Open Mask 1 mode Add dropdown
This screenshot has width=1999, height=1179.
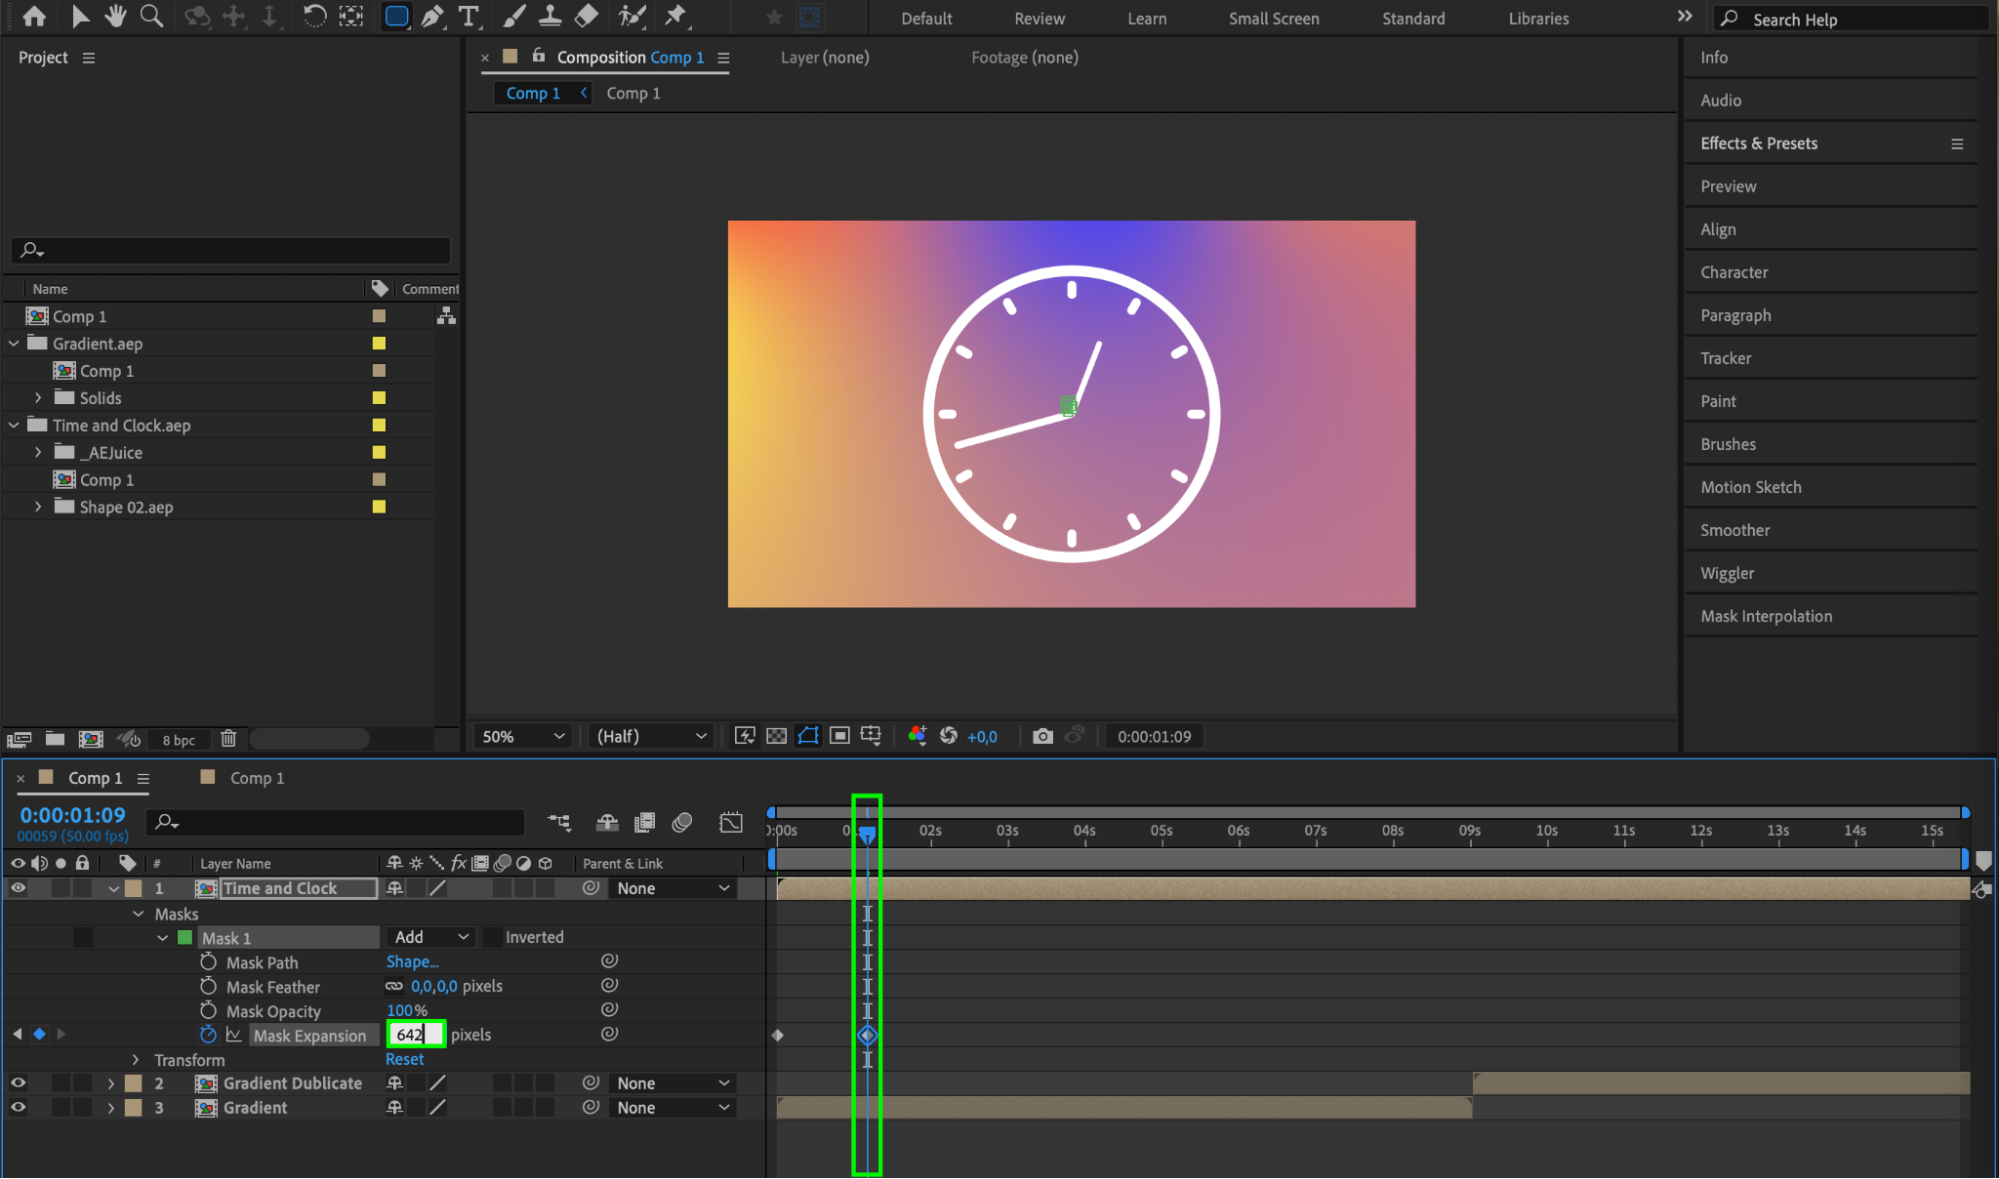(431, 937)
